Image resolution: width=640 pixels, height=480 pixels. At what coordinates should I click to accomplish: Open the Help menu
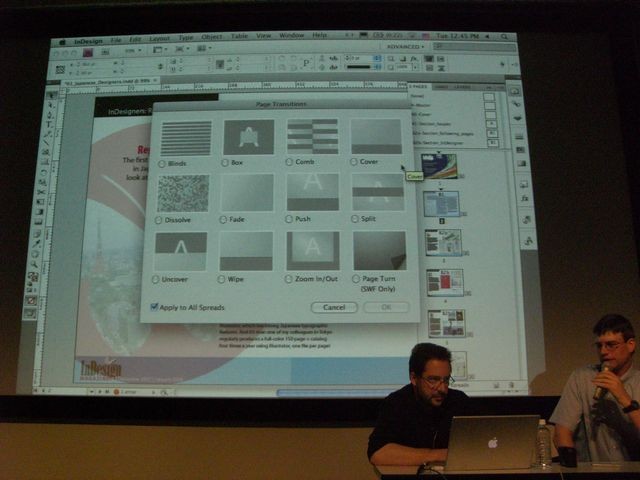(319, 36)
